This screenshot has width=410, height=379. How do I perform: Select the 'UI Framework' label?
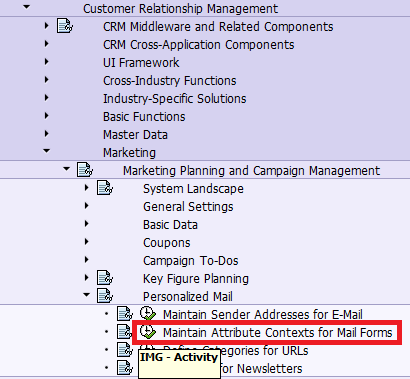141,63
